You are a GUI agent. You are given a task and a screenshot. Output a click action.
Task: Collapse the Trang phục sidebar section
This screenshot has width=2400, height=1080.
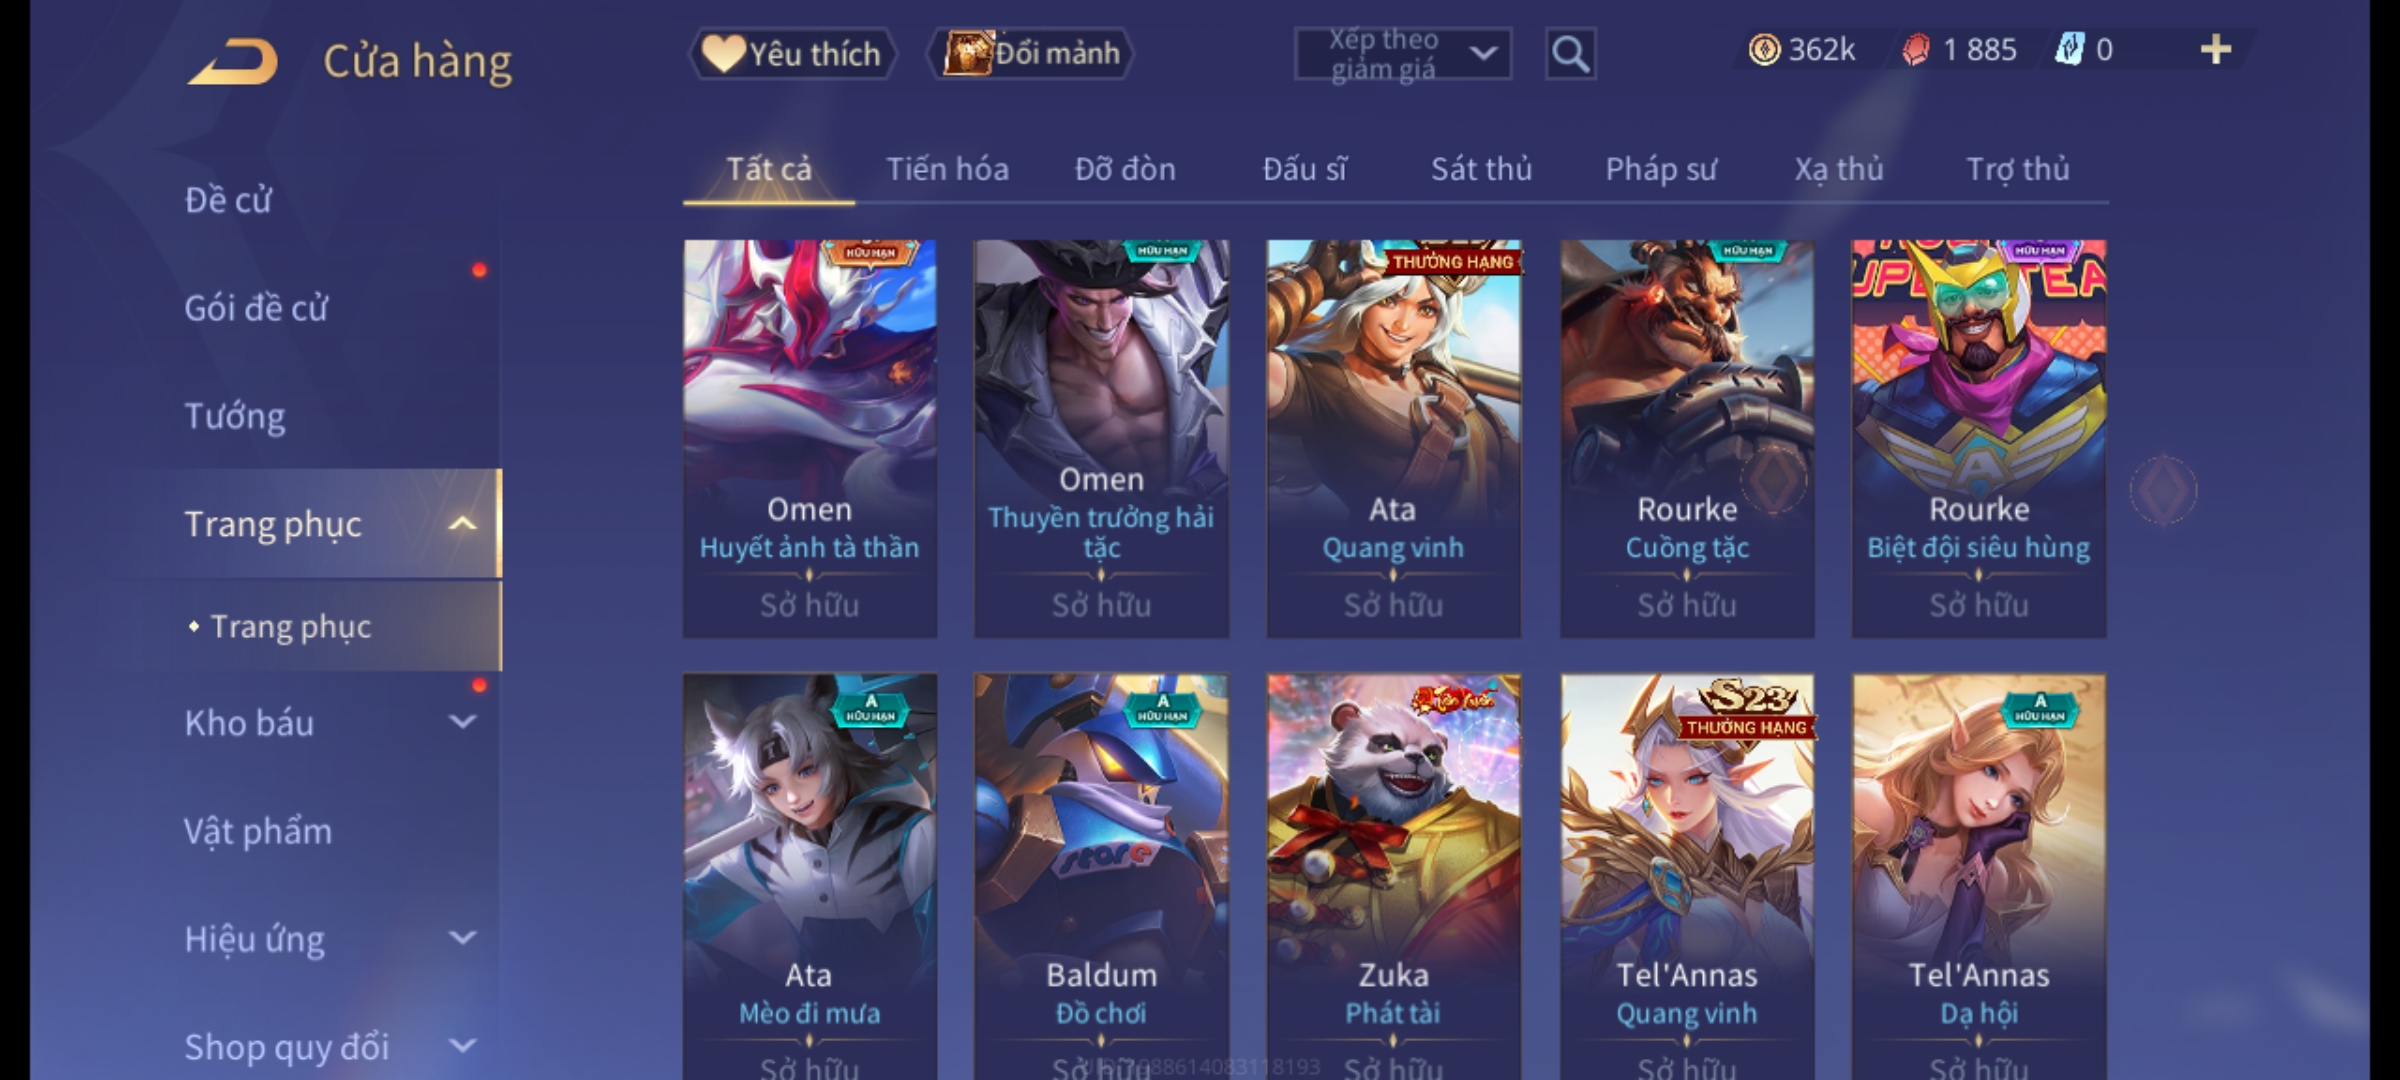point(462,523)
